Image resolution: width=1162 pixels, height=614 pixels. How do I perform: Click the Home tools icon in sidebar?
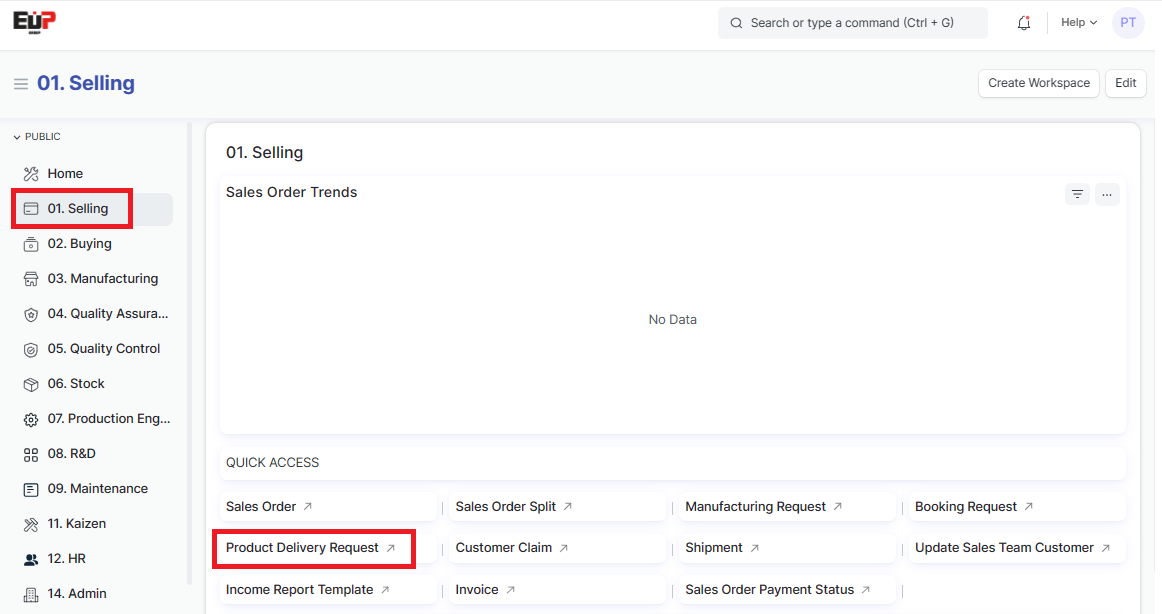(31, 174)
